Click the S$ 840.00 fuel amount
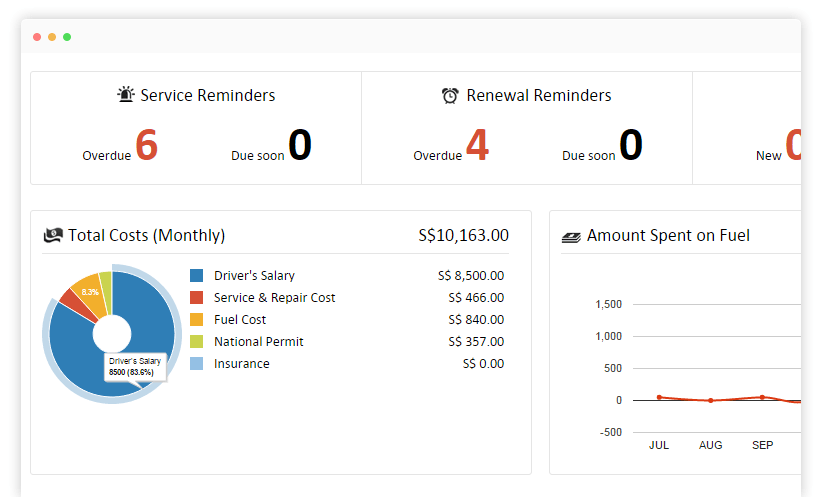821x497 pixels. [x=476, y=319]
